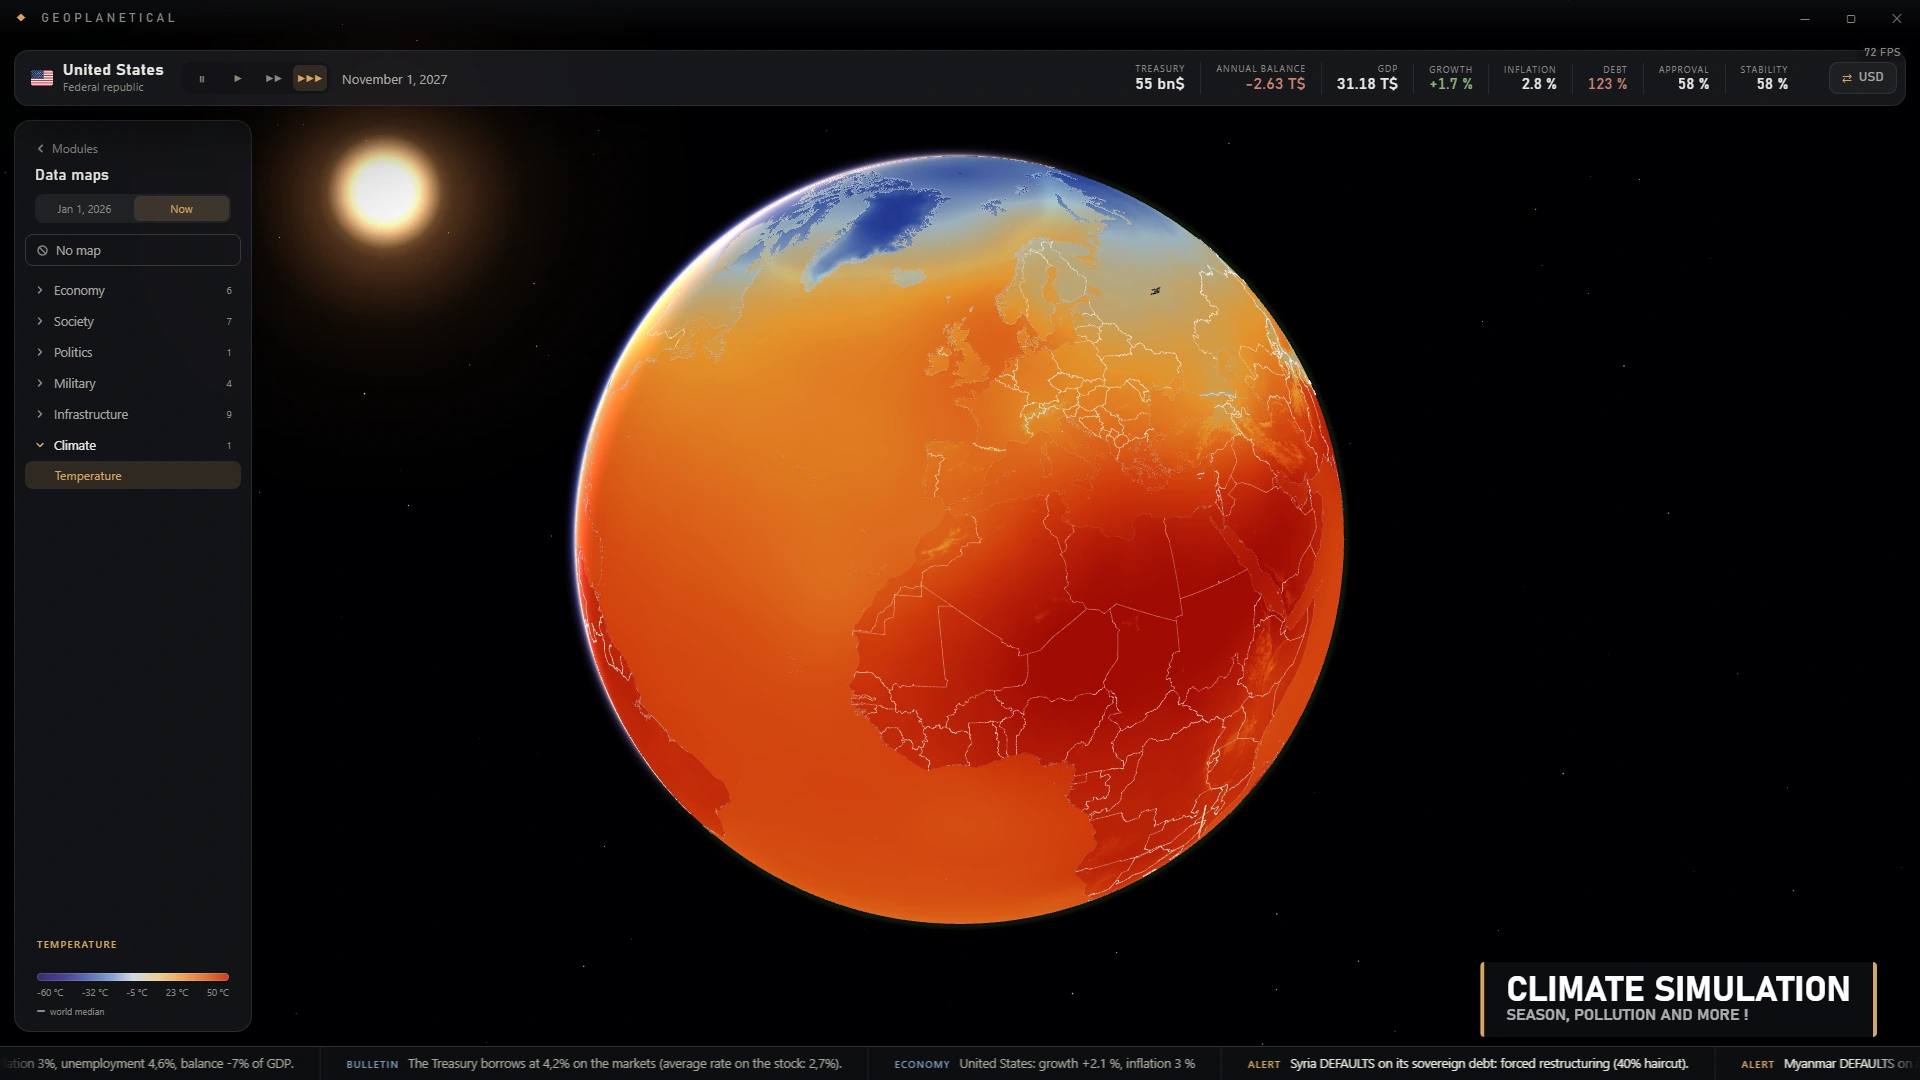
Task: Go back to Modules
Action: pyautogui.click(x=67, y=148)
